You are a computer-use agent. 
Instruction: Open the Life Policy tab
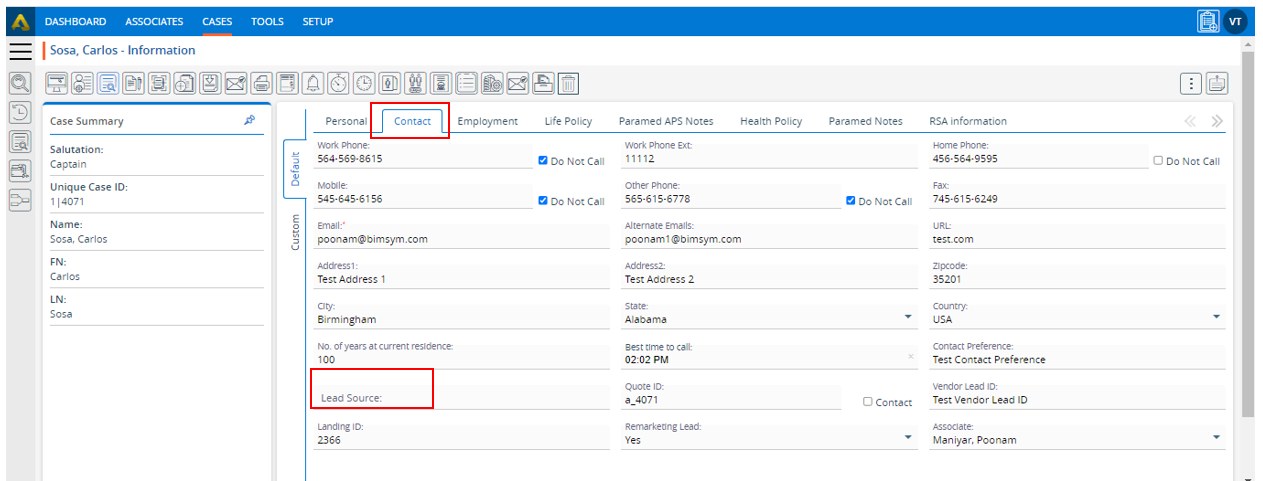[568, 121]
